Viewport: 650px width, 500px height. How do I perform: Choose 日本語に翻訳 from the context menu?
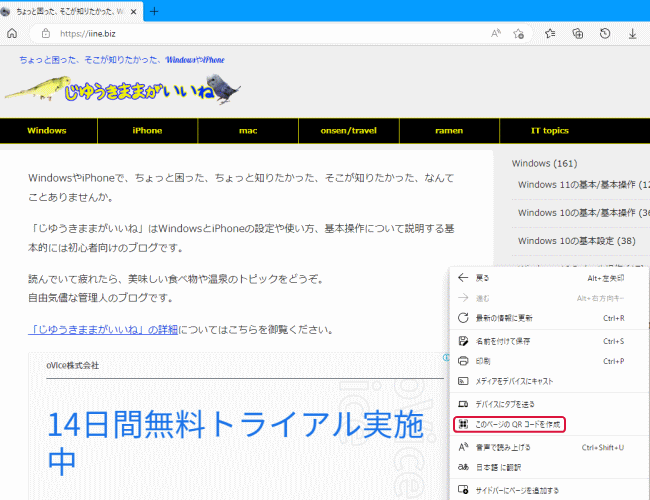point(549,467)
